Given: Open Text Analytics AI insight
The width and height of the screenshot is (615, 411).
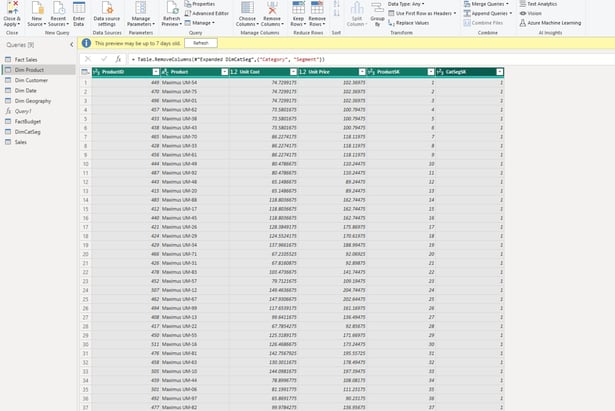Looking at the screenshot, I should click(x=538, y=4).
